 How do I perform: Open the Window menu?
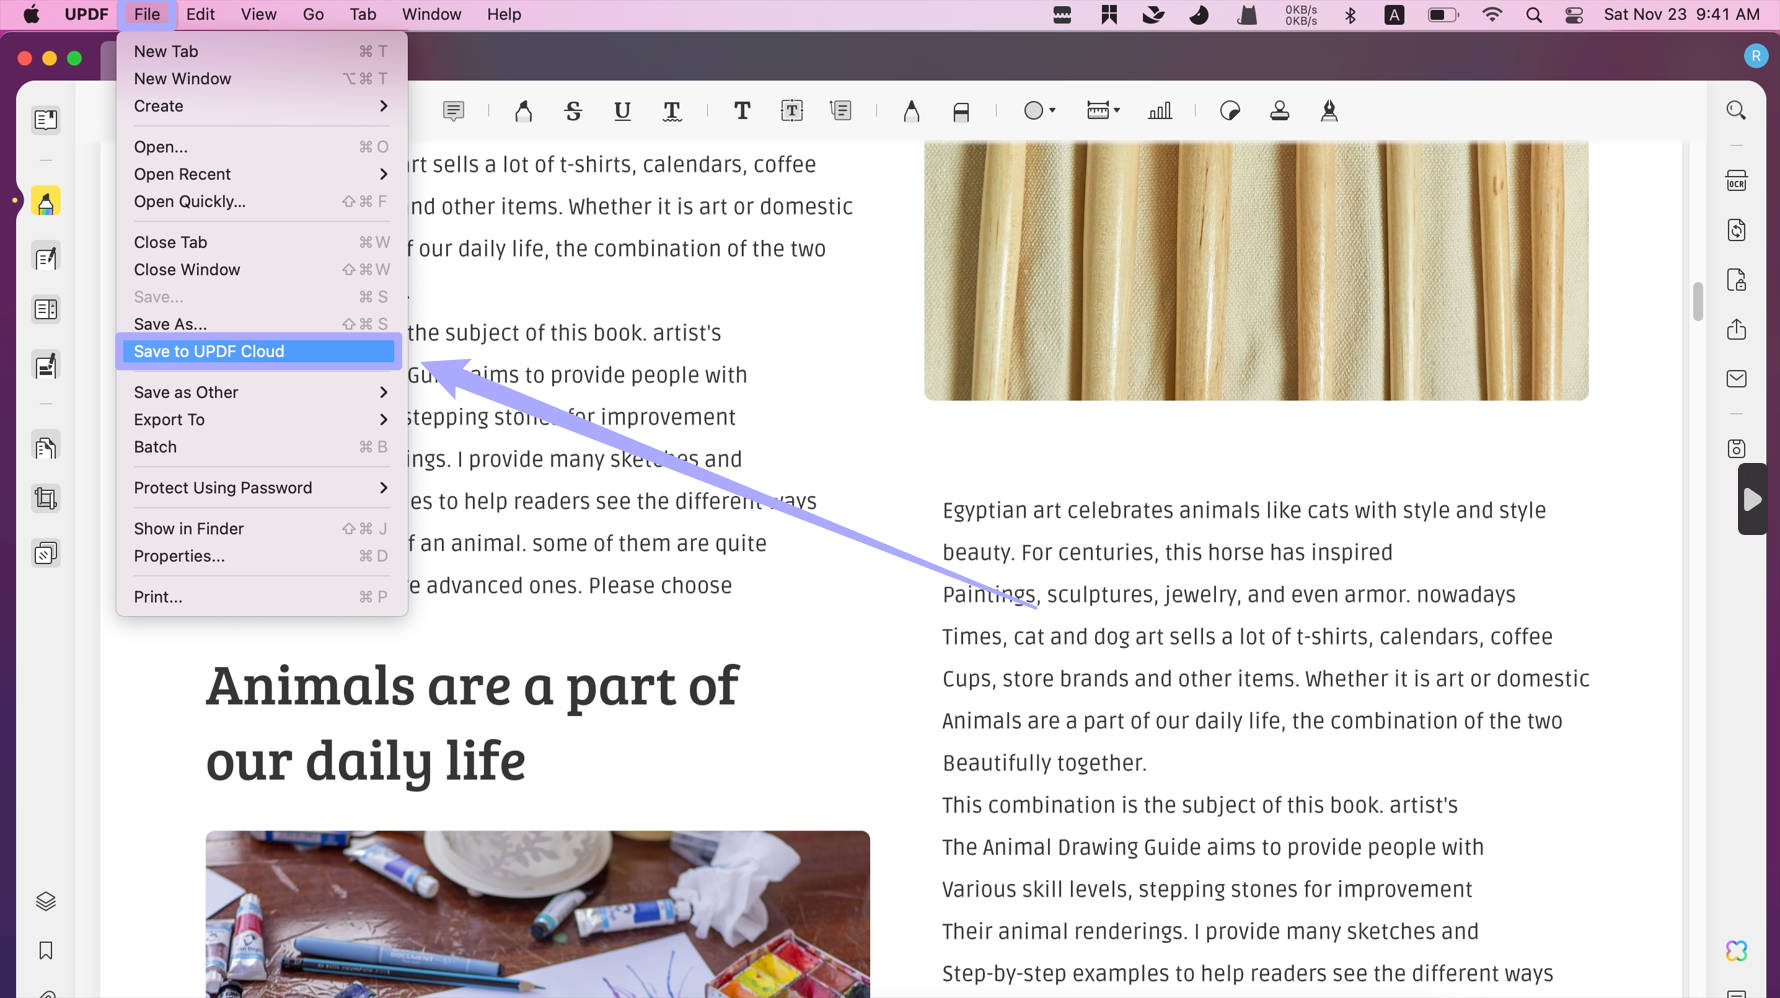coord(431,14)
